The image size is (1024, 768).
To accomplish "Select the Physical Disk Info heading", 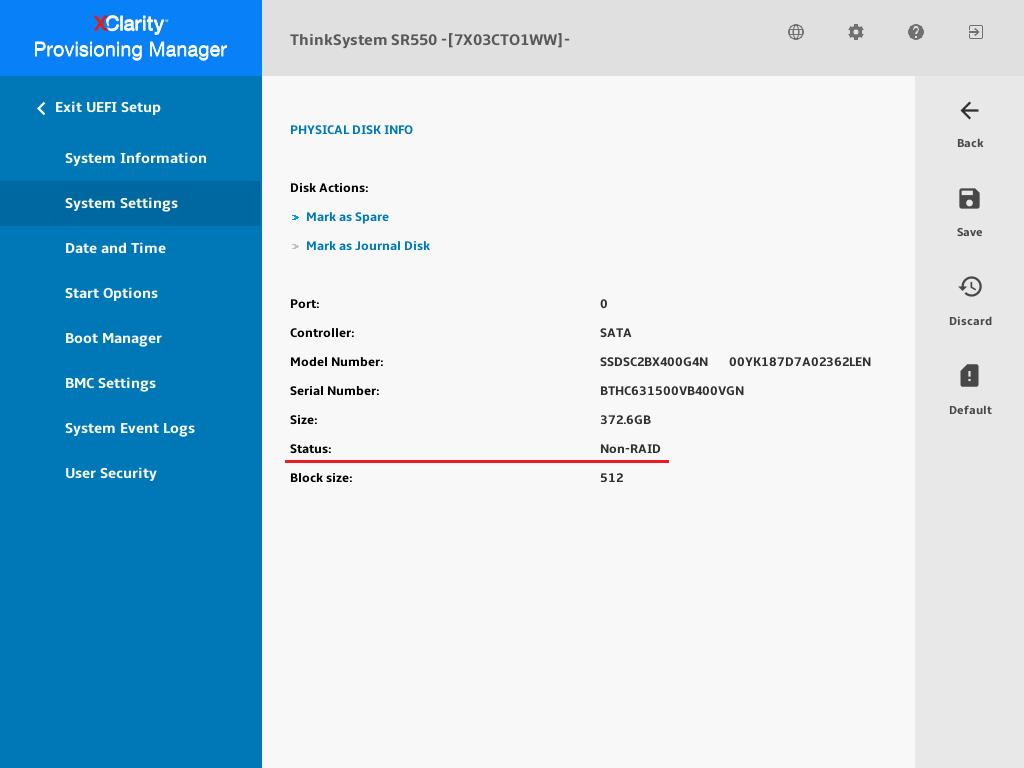I will tap(351, 130).
